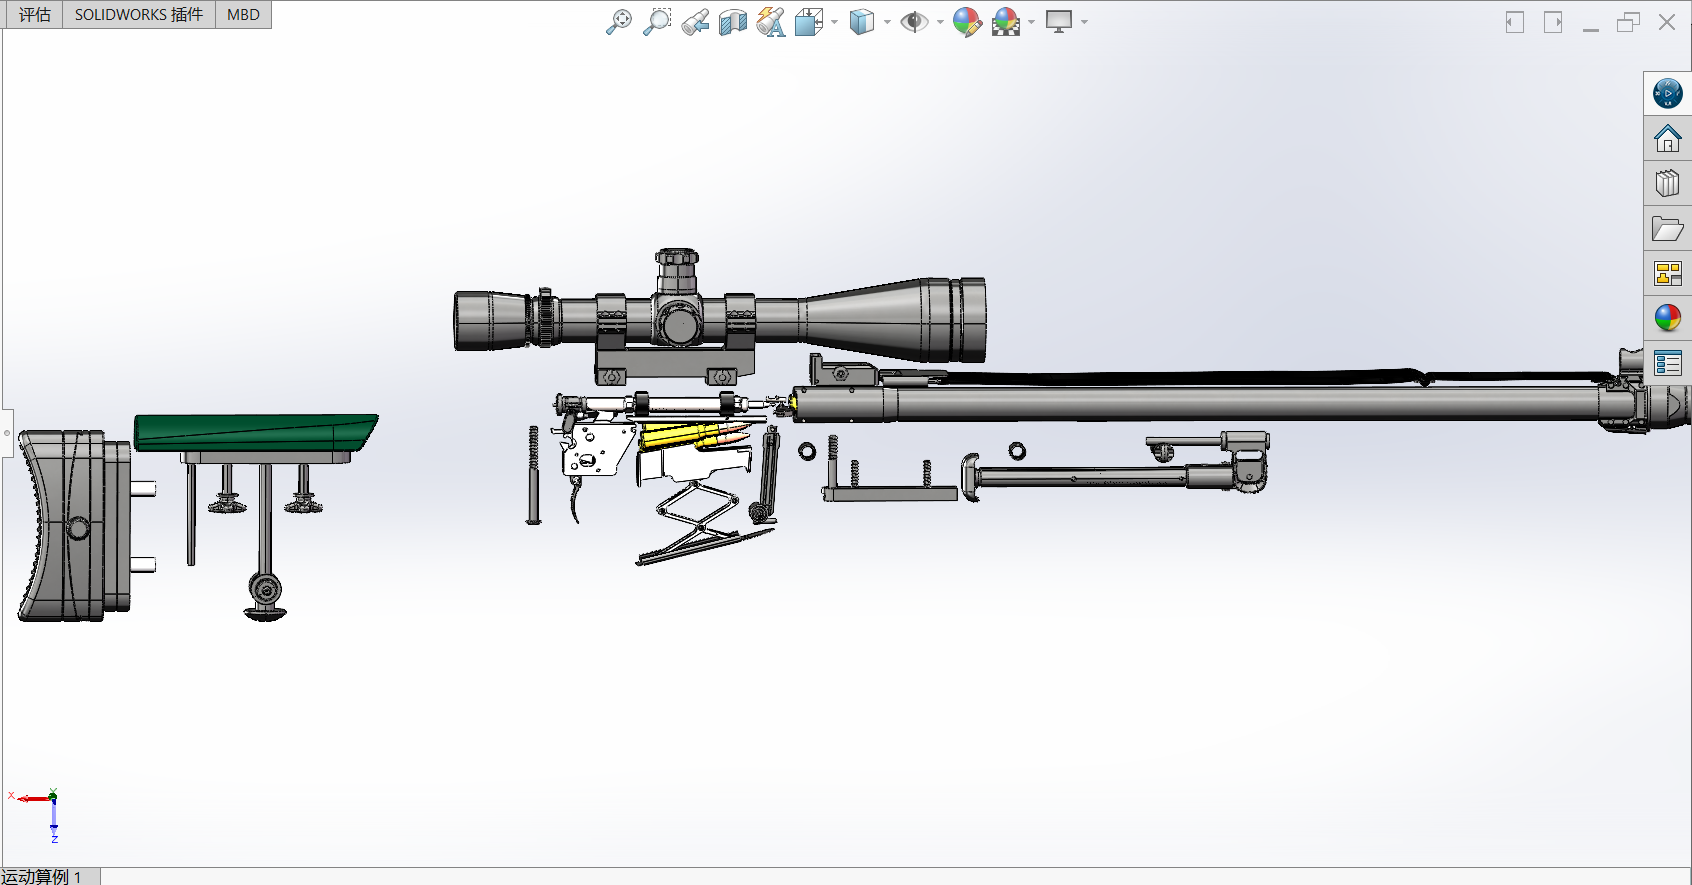Select the rifle barrel part
The height and width of the screenshot is (885, 1692).
(1240, 404)
